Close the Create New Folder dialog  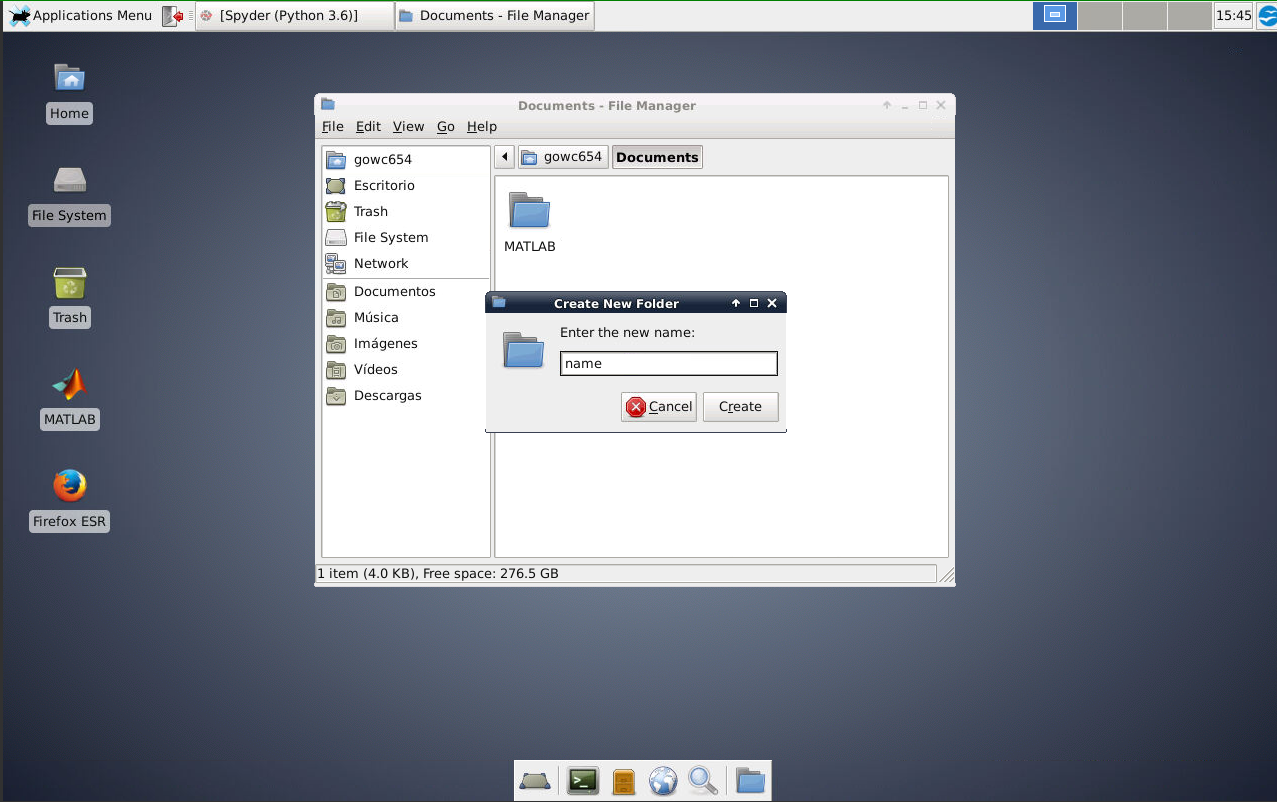pyautogui.click(x=772, y=303)
